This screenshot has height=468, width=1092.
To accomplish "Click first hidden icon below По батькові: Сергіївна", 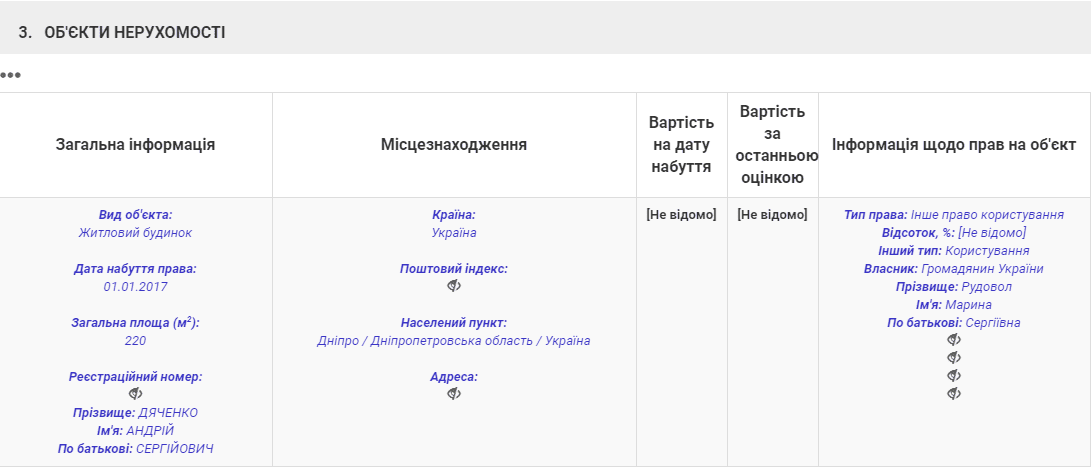I will click(953, 340).
